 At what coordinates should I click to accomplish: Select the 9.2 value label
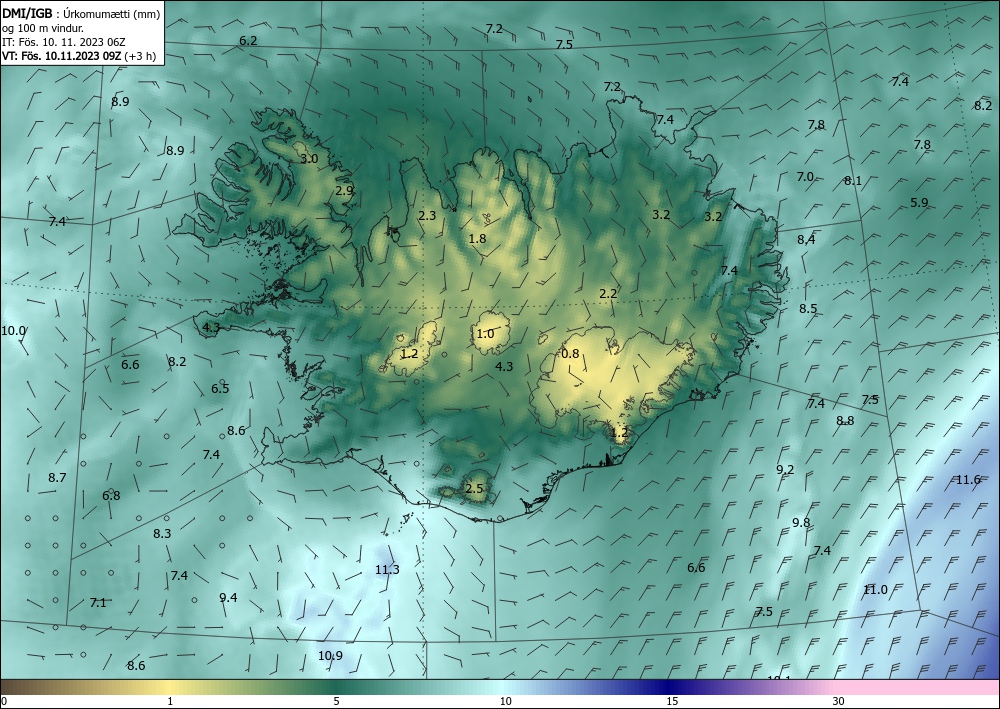[785, 470]
